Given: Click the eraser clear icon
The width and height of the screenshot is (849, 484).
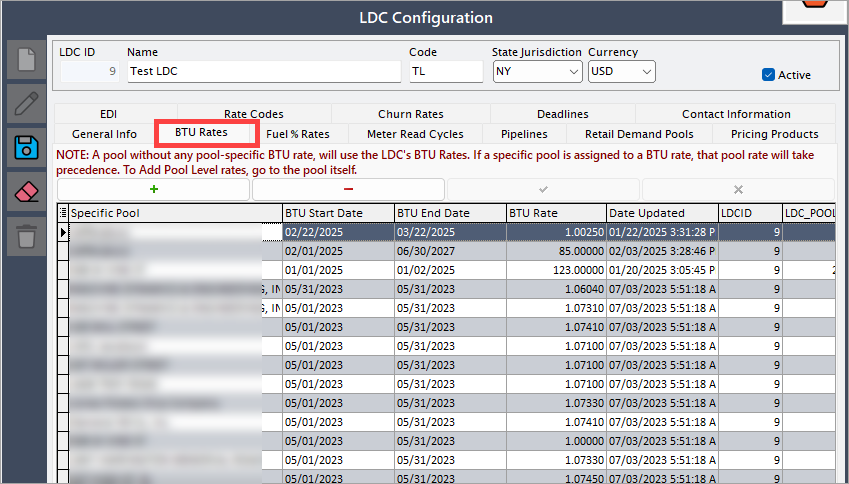Looking at the screenshot, I should (x=26, y=192).
